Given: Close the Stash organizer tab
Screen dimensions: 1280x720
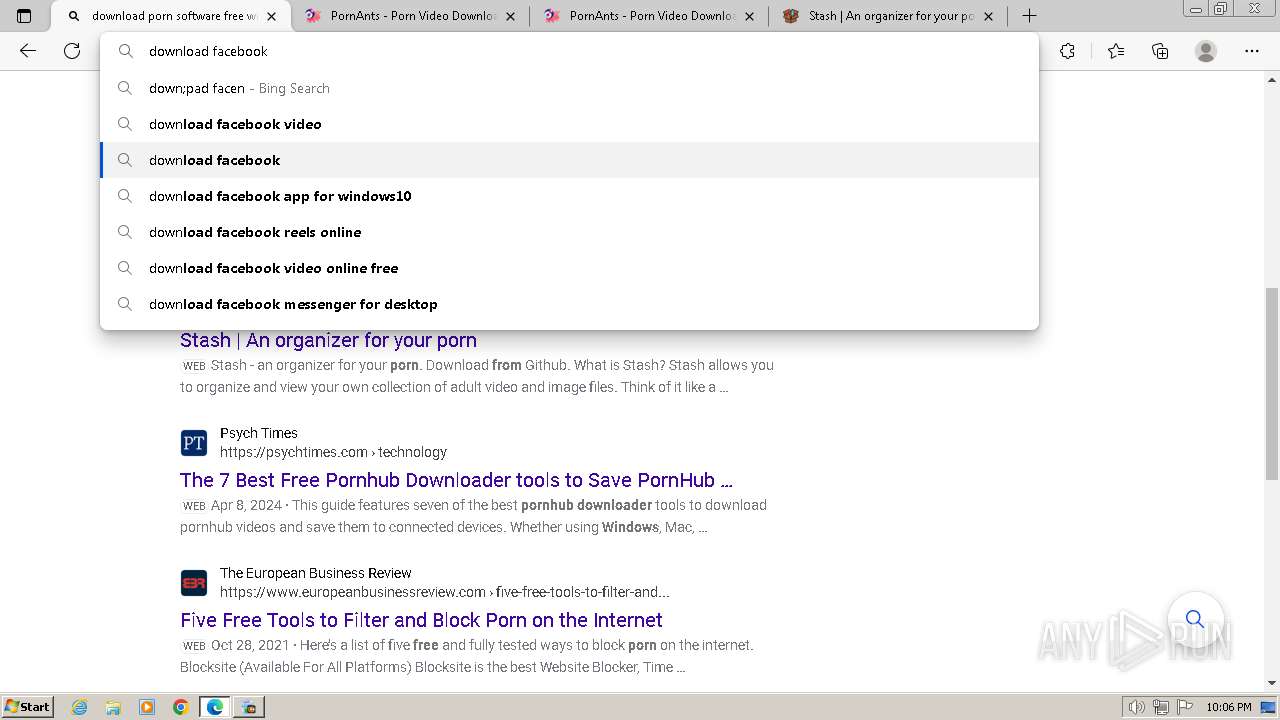Looking at the screenshot, I should click(x=989, y=16).
